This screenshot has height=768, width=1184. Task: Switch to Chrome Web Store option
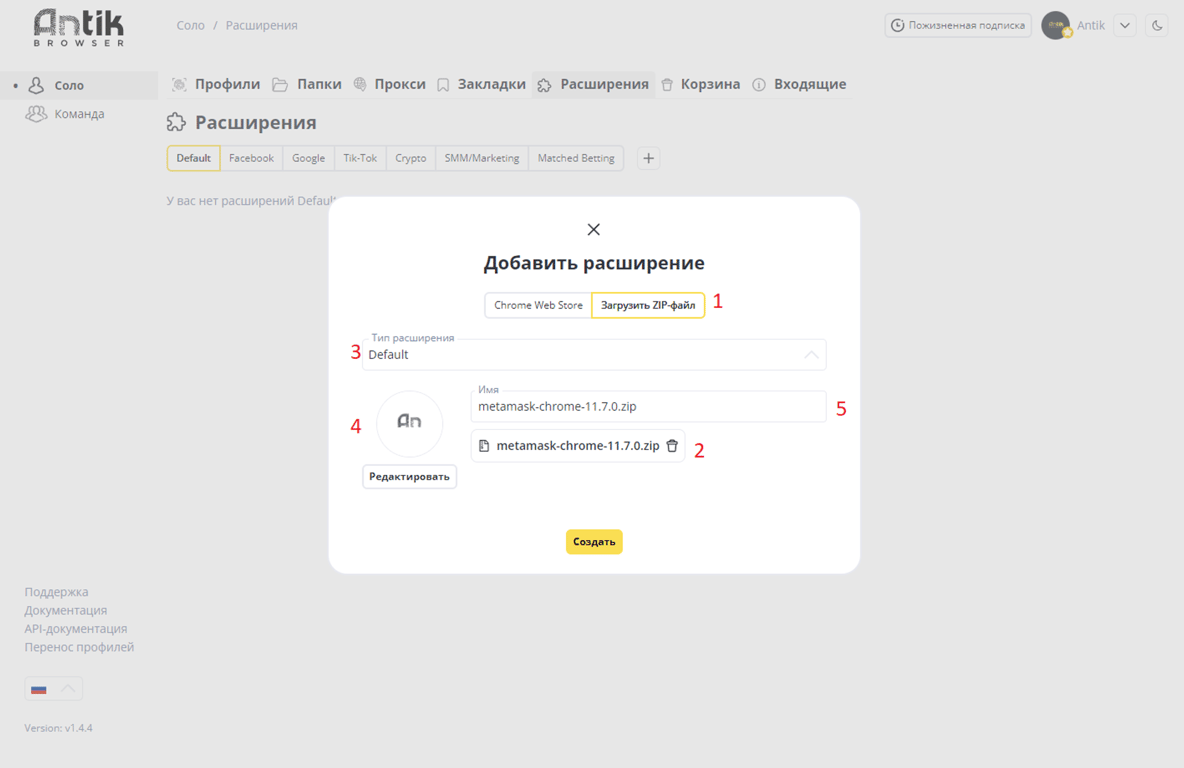(538, 305)
